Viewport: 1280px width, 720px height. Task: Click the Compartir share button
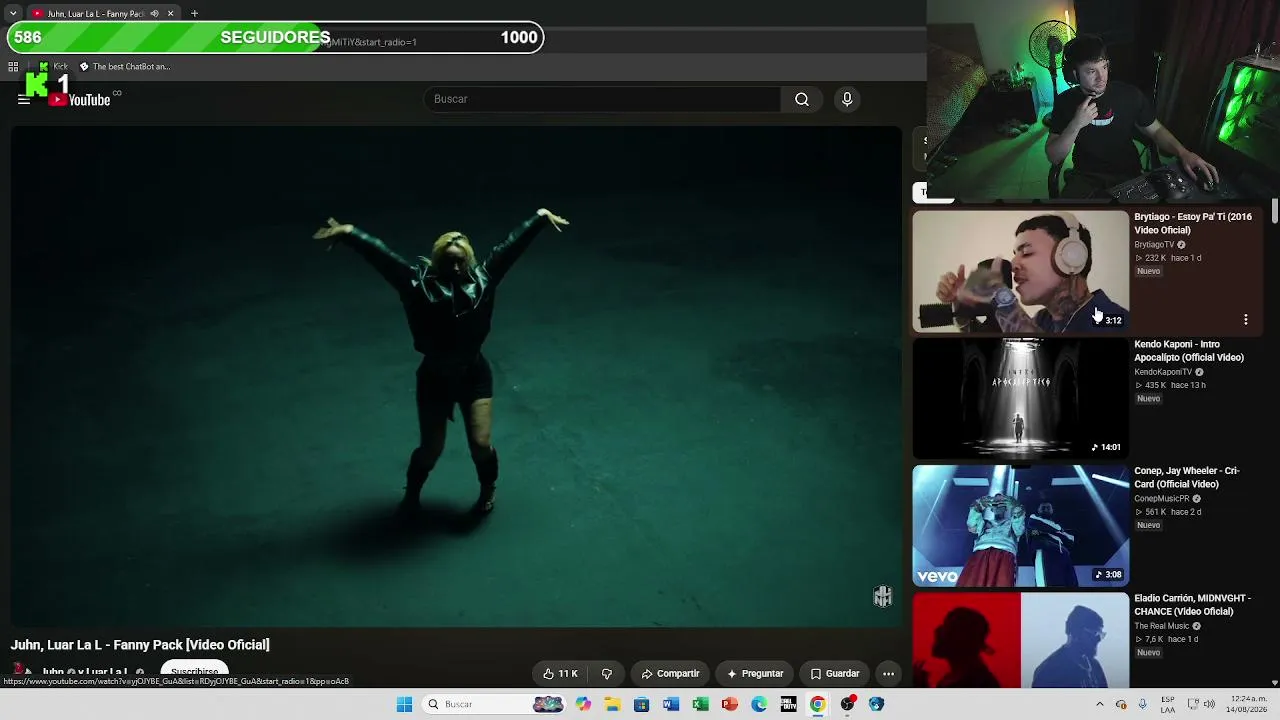pos(670,674)
